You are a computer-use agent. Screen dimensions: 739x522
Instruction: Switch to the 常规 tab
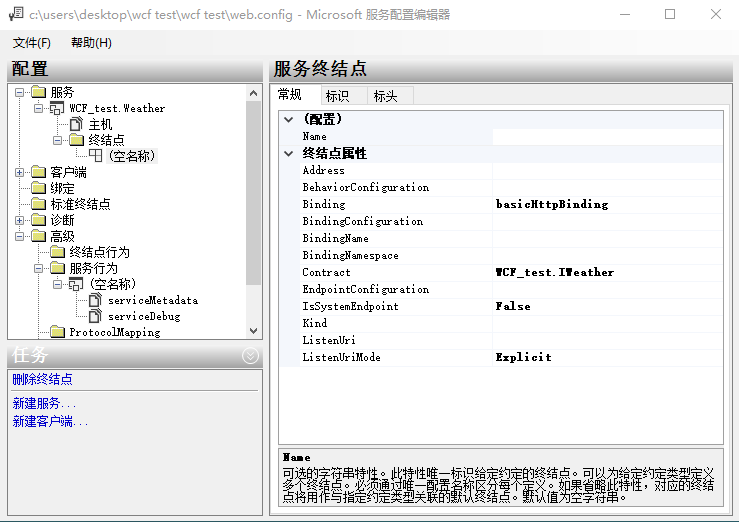(296, 95)
